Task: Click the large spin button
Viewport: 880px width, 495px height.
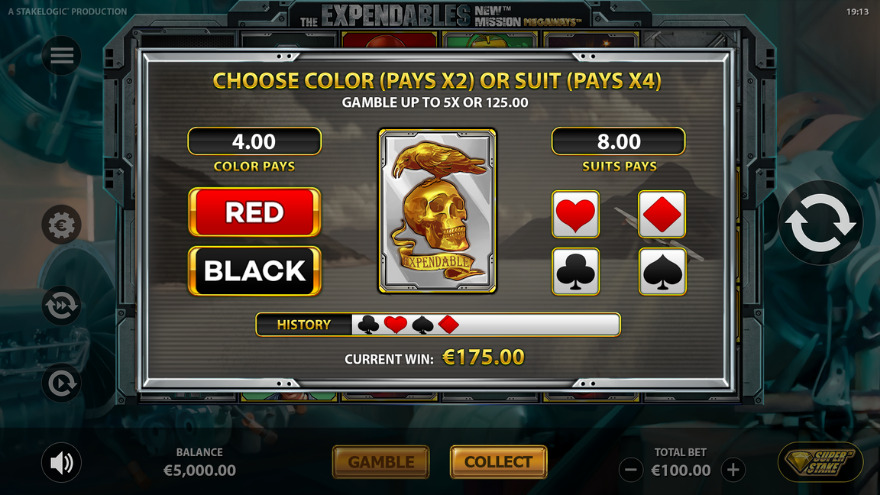Action: [820, 223]
